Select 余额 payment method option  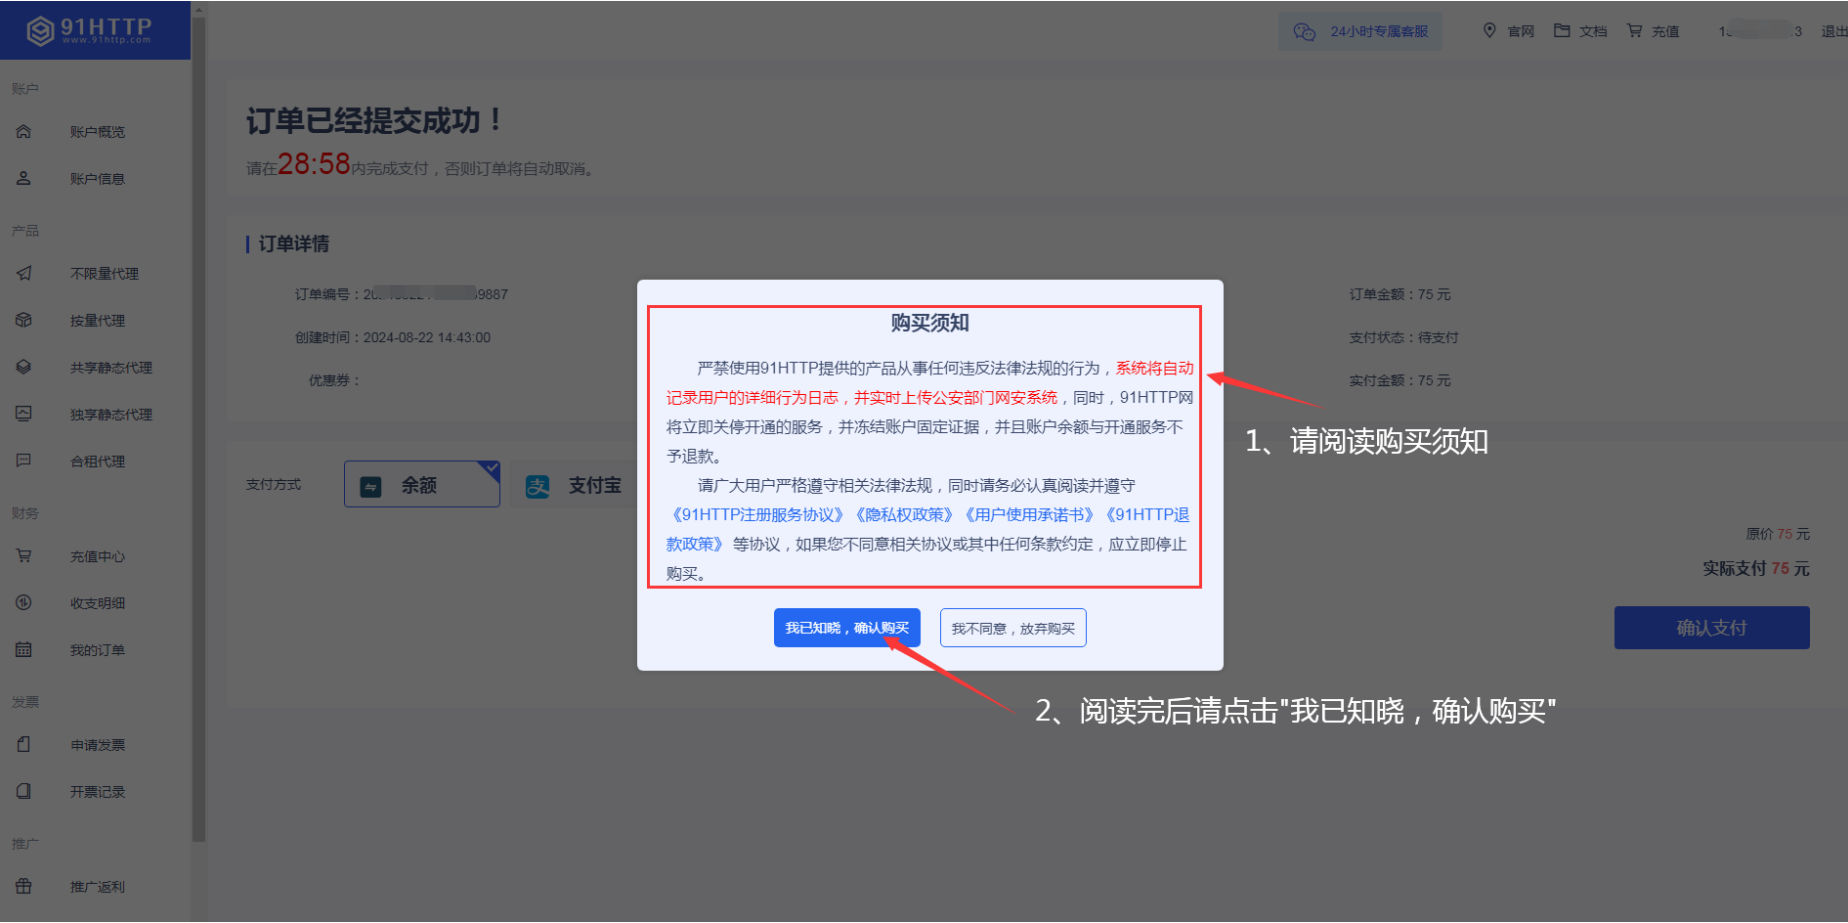(x=422, y=485)
